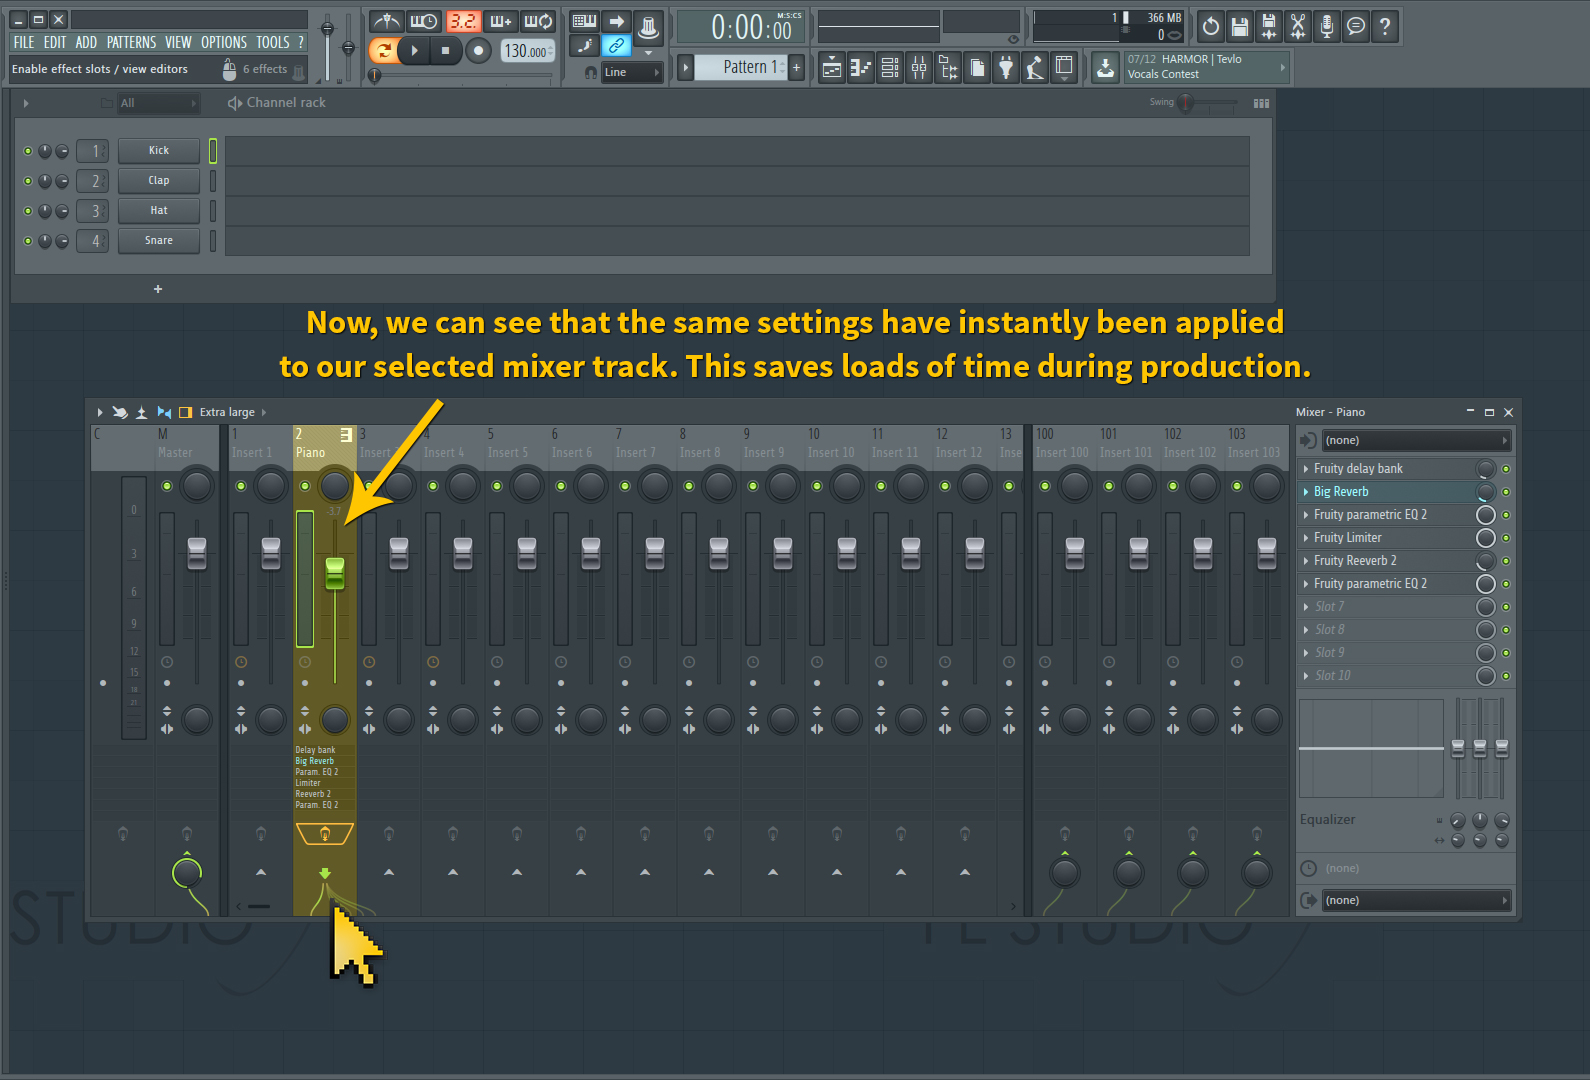The height and width of the screenshot is (1080, 1590).
Task: Expand the Fruity Limiter slot arrow
Action: pyautogui.click(x=1305, y=537)
